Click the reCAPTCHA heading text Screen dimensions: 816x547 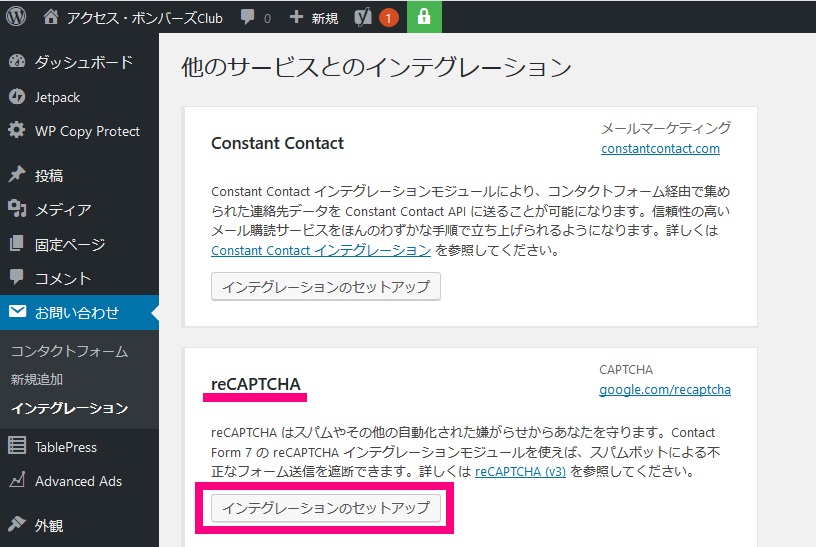tap(256, 384)
